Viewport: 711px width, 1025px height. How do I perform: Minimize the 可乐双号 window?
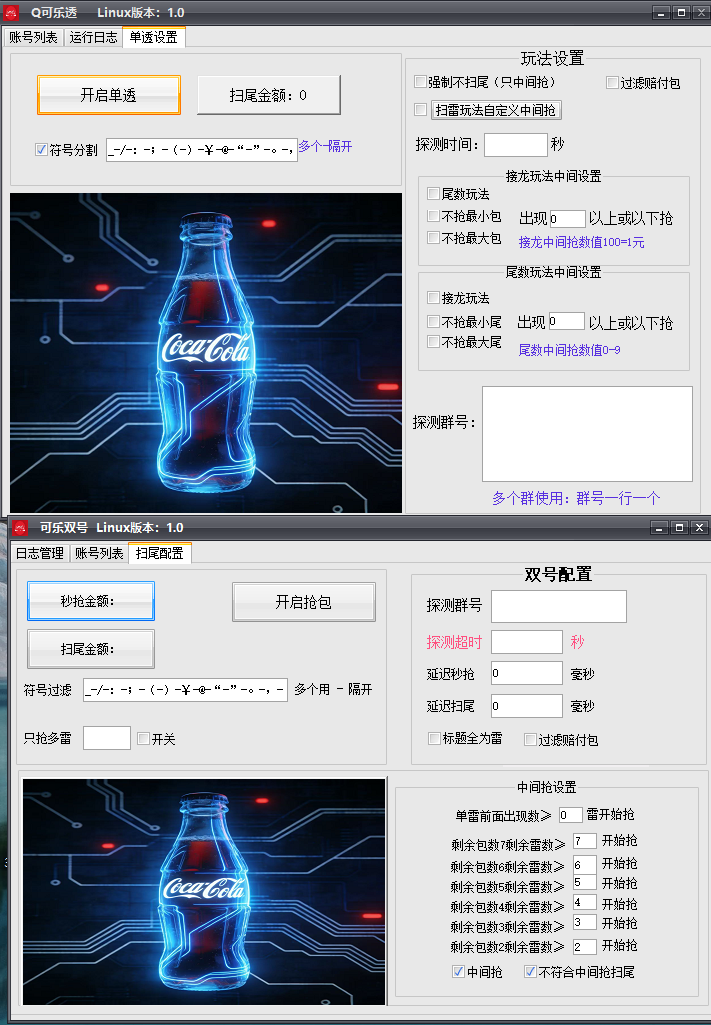coord(659,528)
